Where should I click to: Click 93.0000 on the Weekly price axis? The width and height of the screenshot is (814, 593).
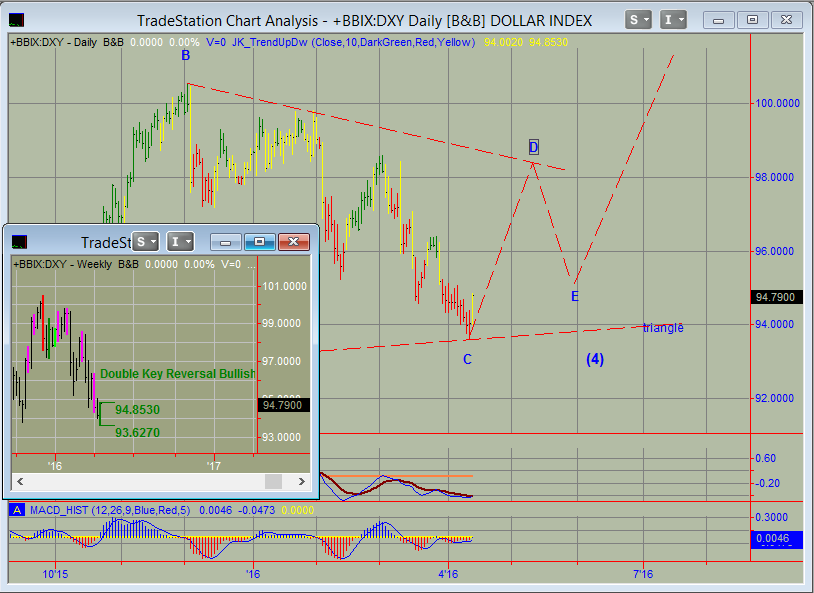pos(281,437)
